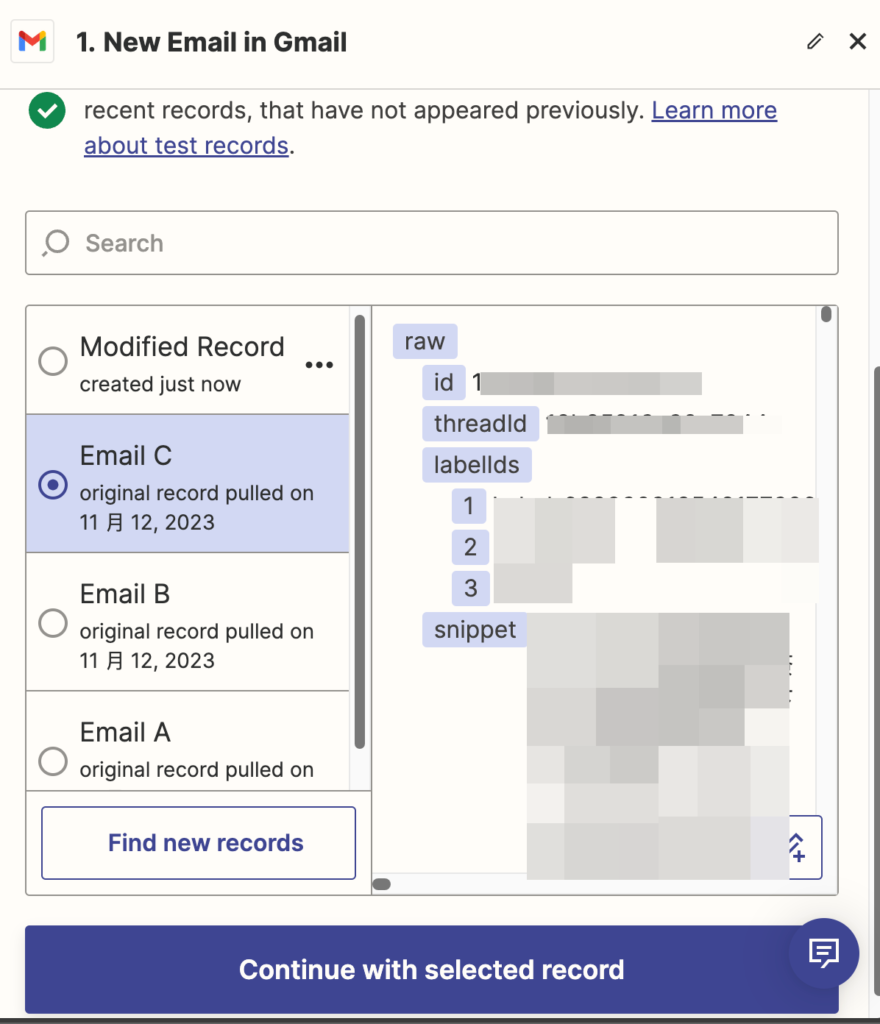Select the Email B radio button
This screenshot has width=880, height=1024.
click(x=53, y=623)
